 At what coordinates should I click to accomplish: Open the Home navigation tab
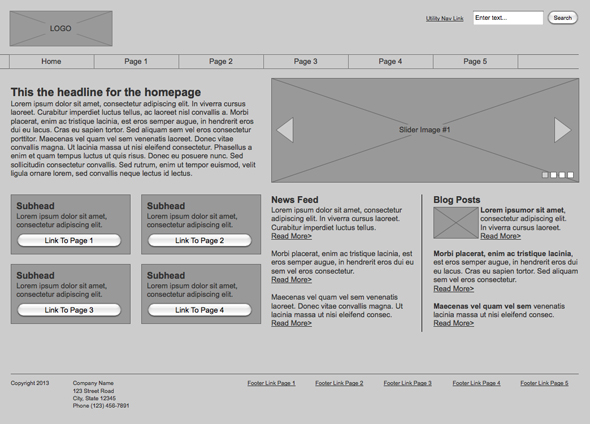coord(52,61)
